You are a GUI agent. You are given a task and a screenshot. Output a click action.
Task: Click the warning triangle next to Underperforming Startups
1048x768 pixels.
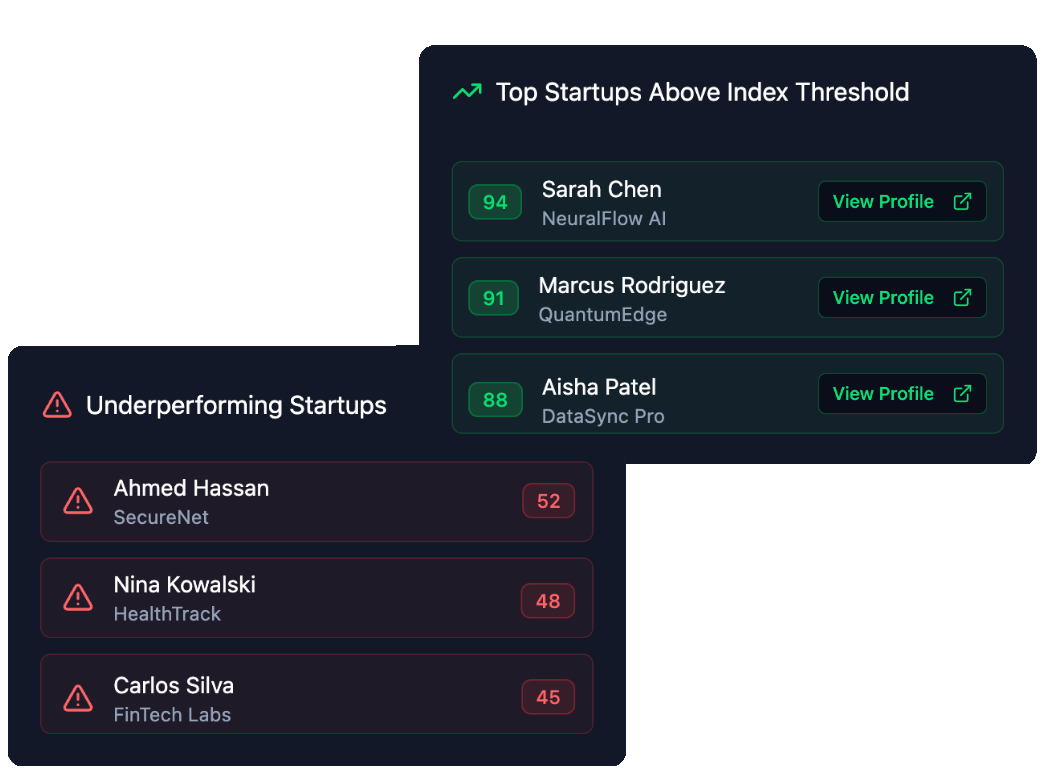coord(57,405)
